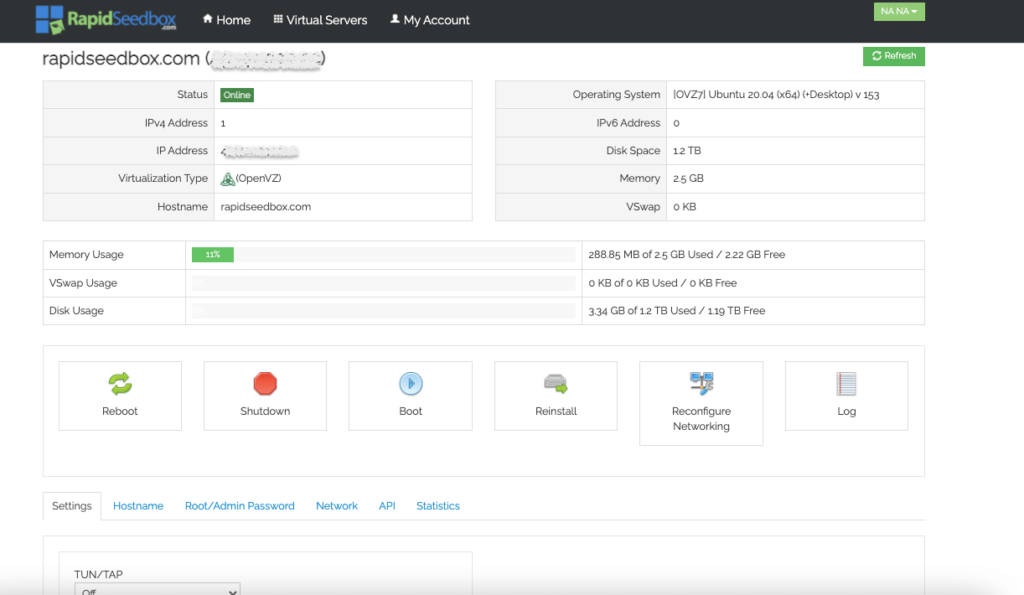
Task: Click the Reinstall disk icon
Action: click(556, 384)
